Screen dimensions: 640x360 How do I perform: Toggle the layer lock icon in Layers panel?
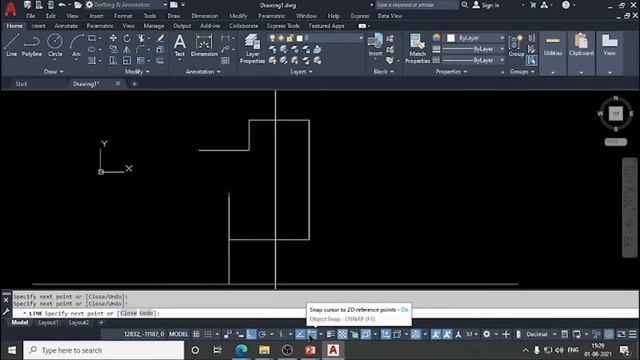(290, 38)
